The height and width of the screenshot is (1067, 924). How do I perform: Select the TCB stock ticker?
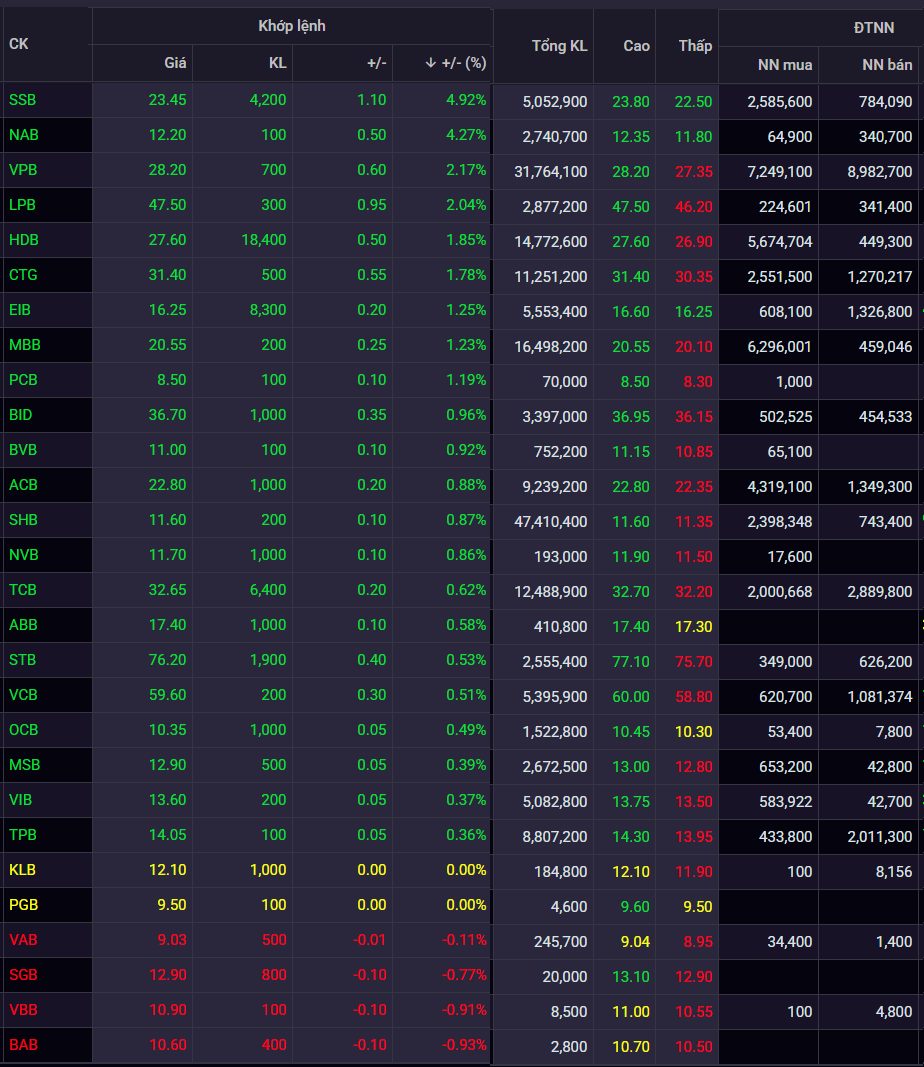point(22,590)
